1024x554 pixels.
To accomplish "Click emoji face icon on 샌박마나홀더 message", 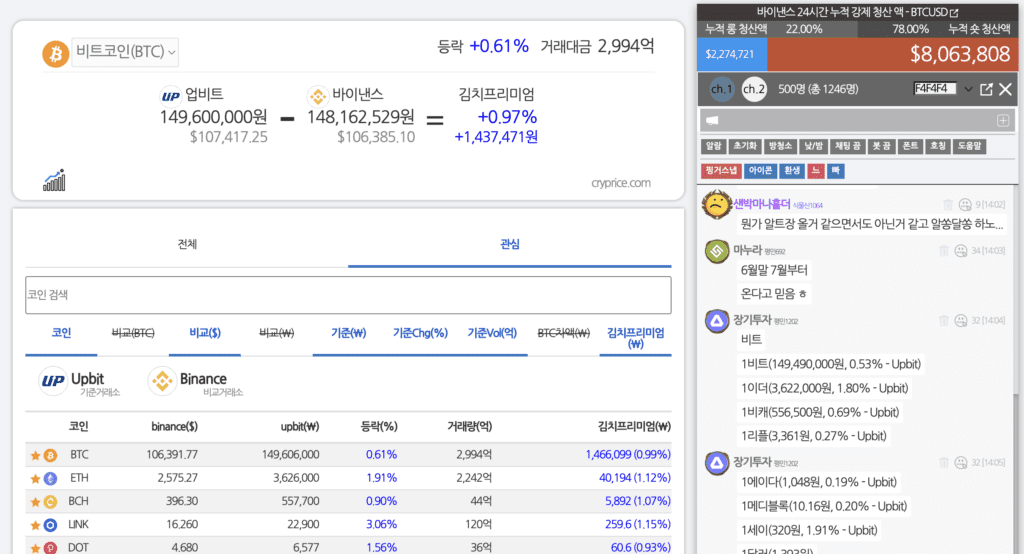I will click(965, 204).
